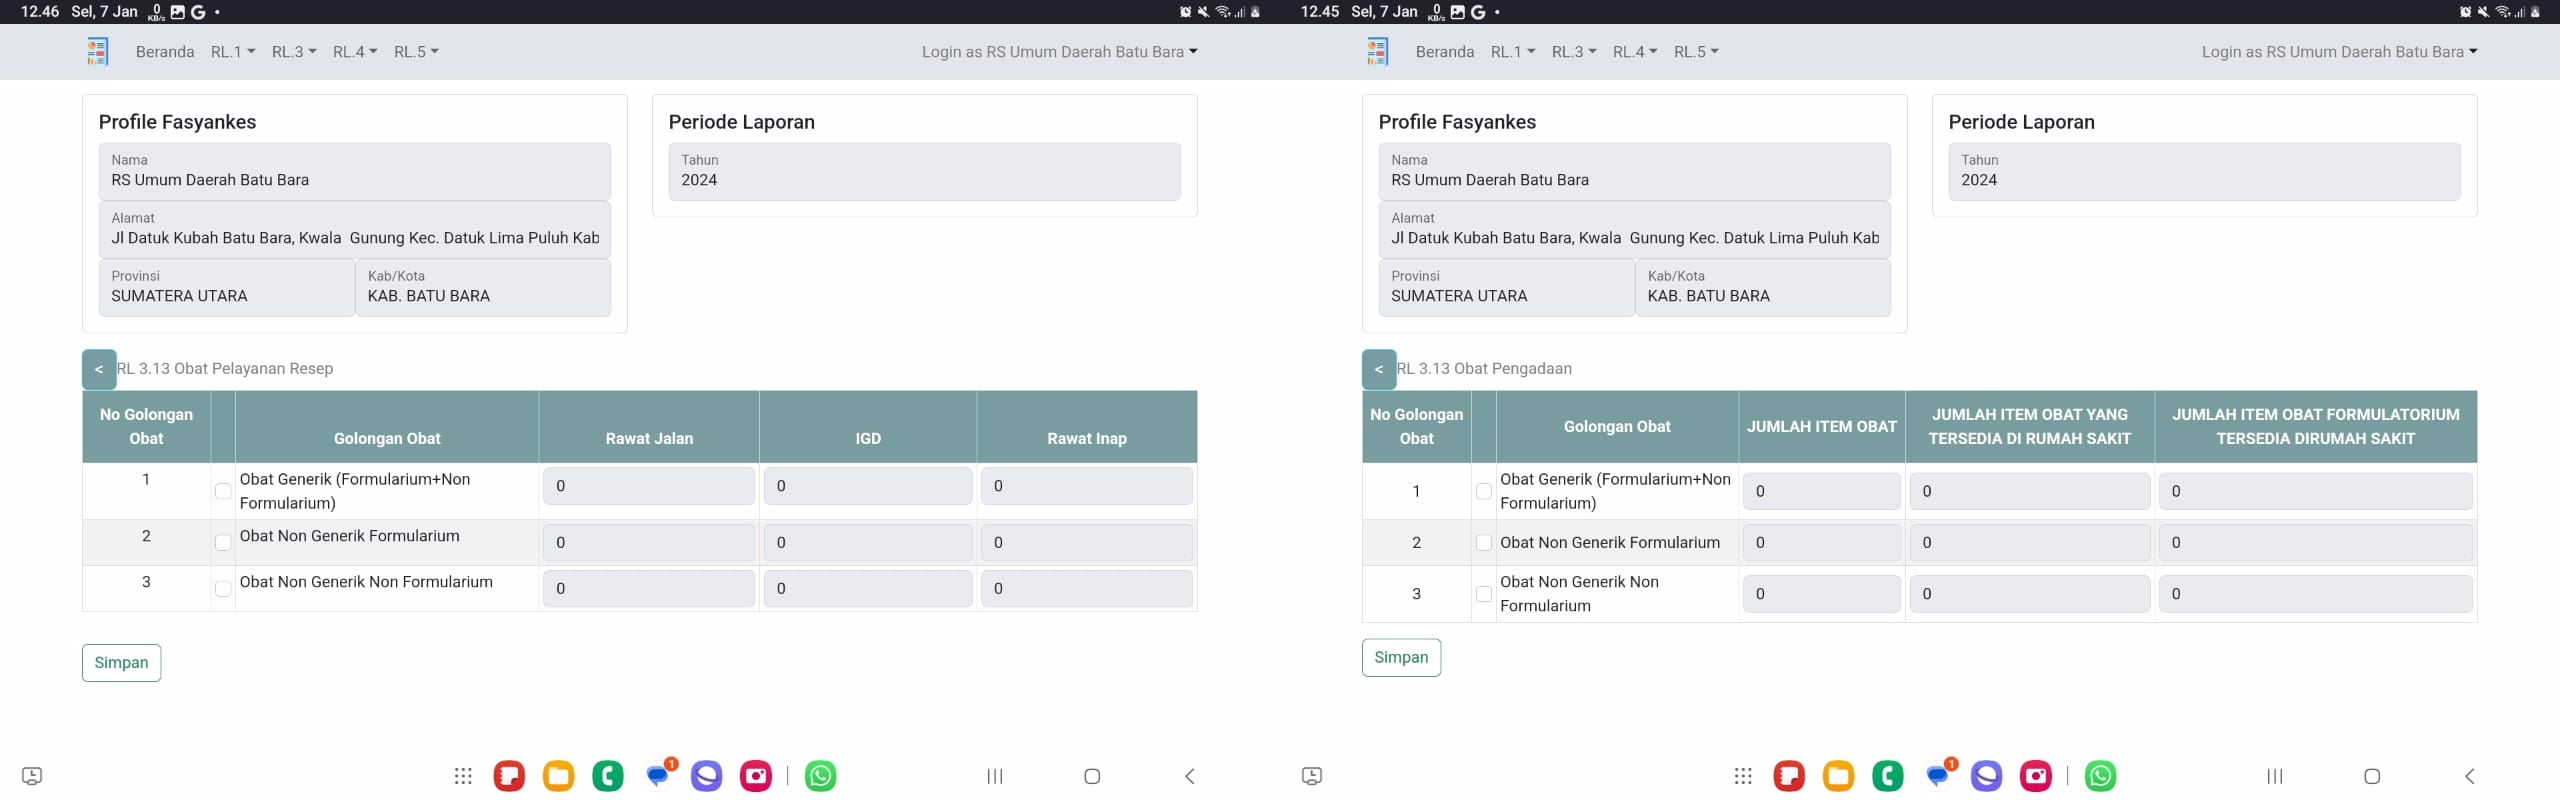Image resolution: width=2560 pixels, height=800 pixels.
Task: Open the yellow My Files folder in left dock
Action: (558, 776)
